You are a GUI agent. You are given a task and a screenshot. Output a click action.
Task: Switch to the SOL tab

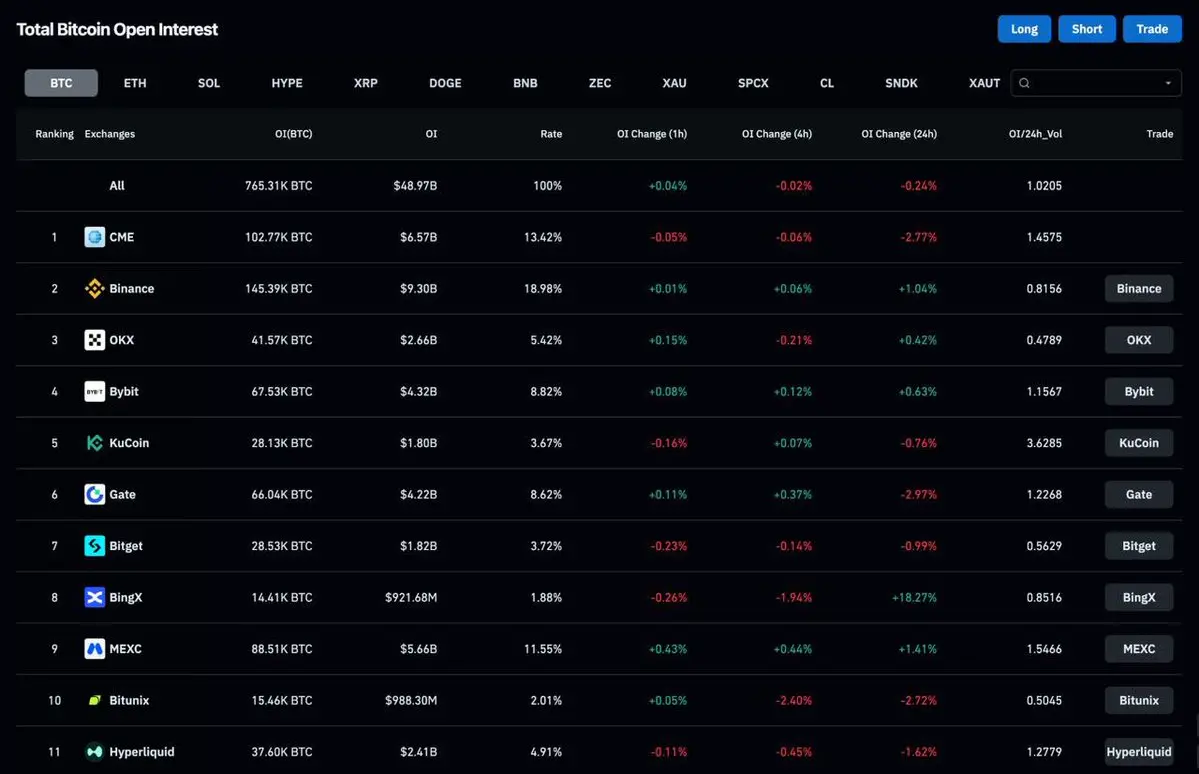[209, 83]
